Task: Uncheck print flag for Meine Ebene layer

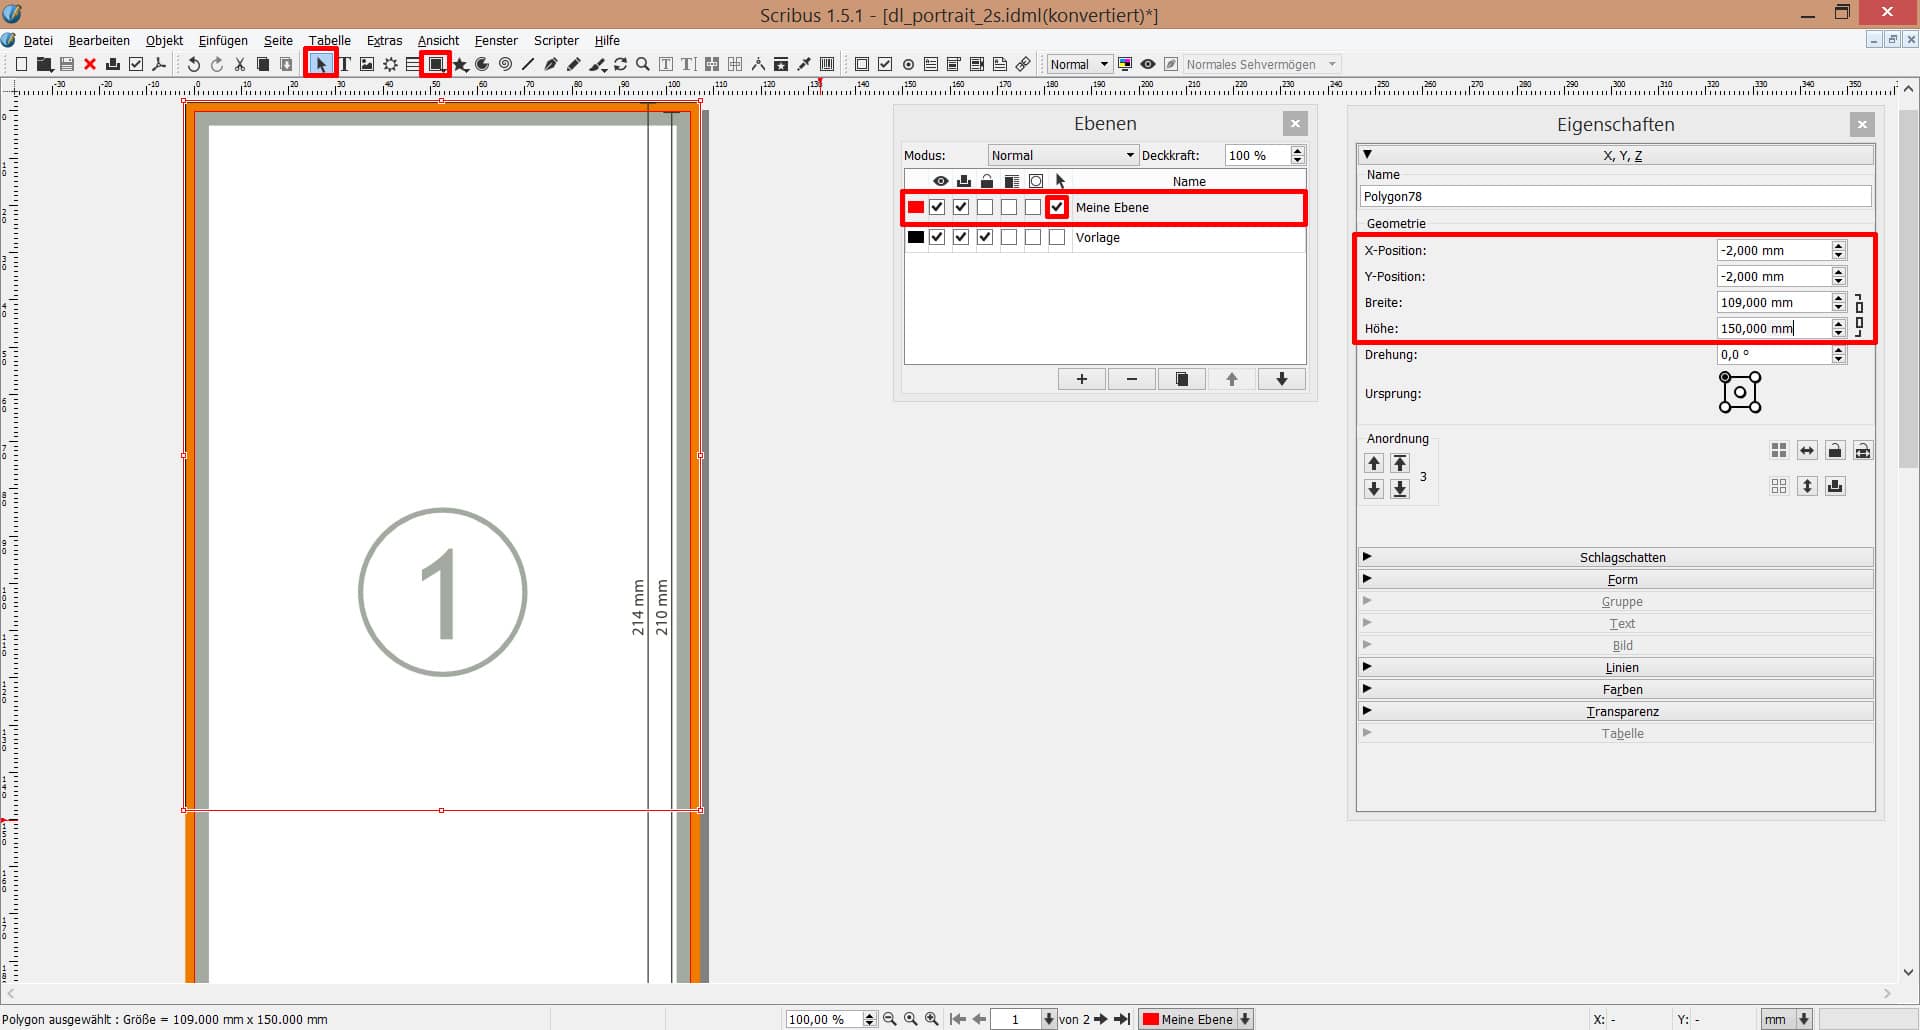Action: pyautogui.click(x=961, y=207)
